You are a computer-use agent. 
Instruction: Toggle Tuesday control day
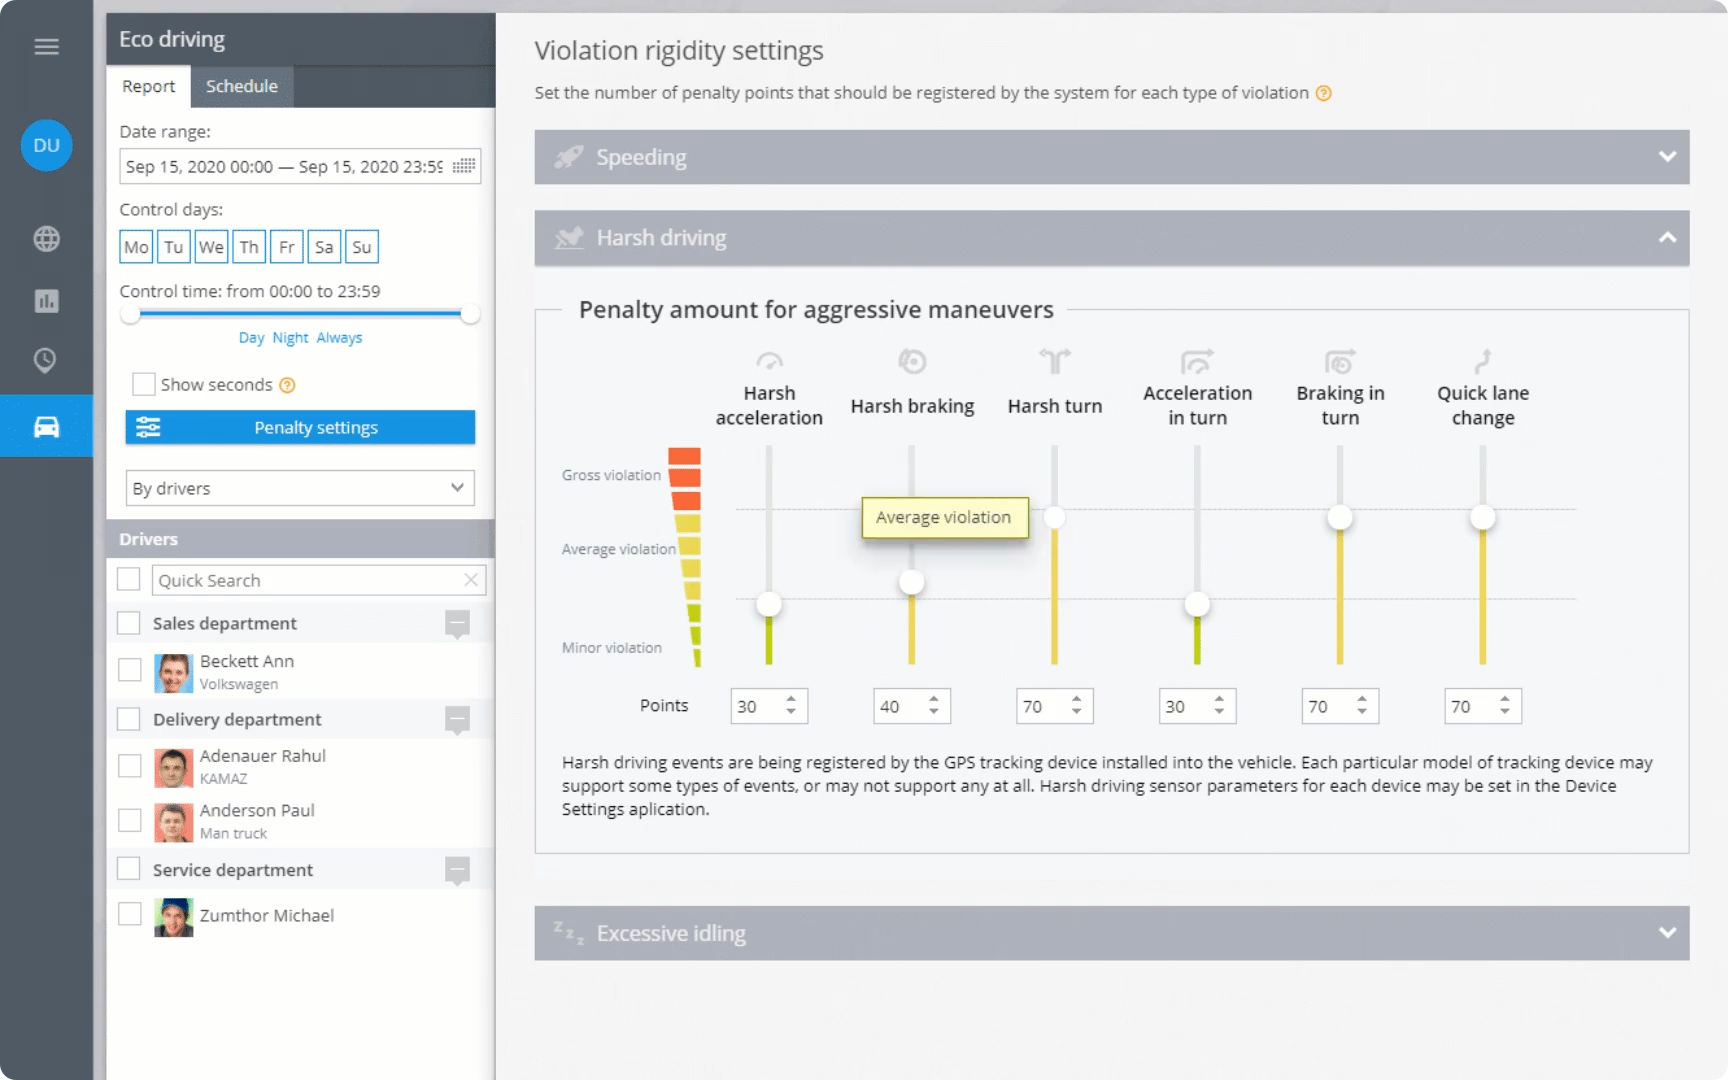(x=174, y=247)
